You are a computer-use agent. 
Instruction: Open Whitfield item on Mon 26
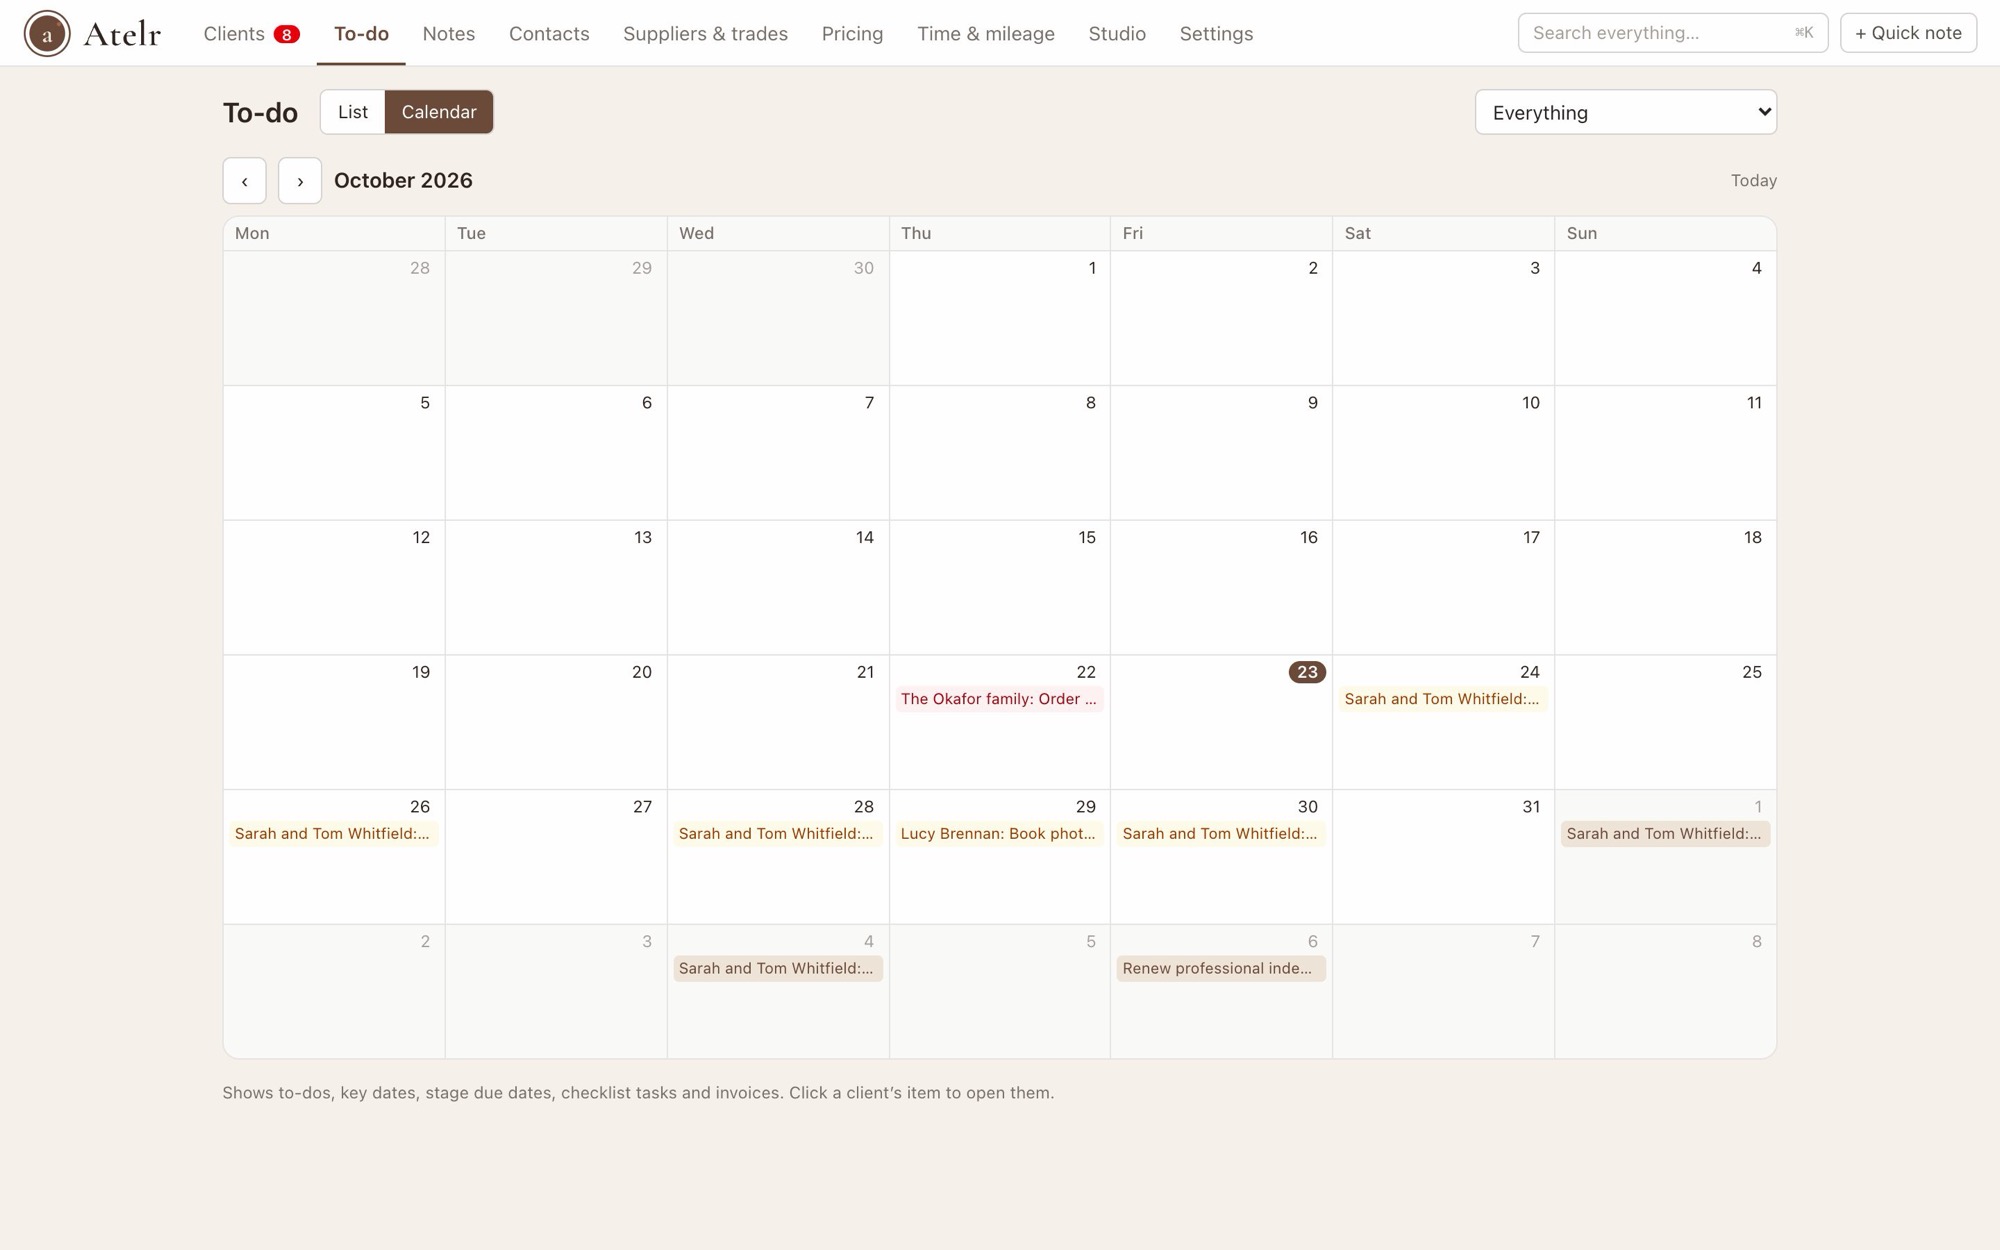pos(333,834)
